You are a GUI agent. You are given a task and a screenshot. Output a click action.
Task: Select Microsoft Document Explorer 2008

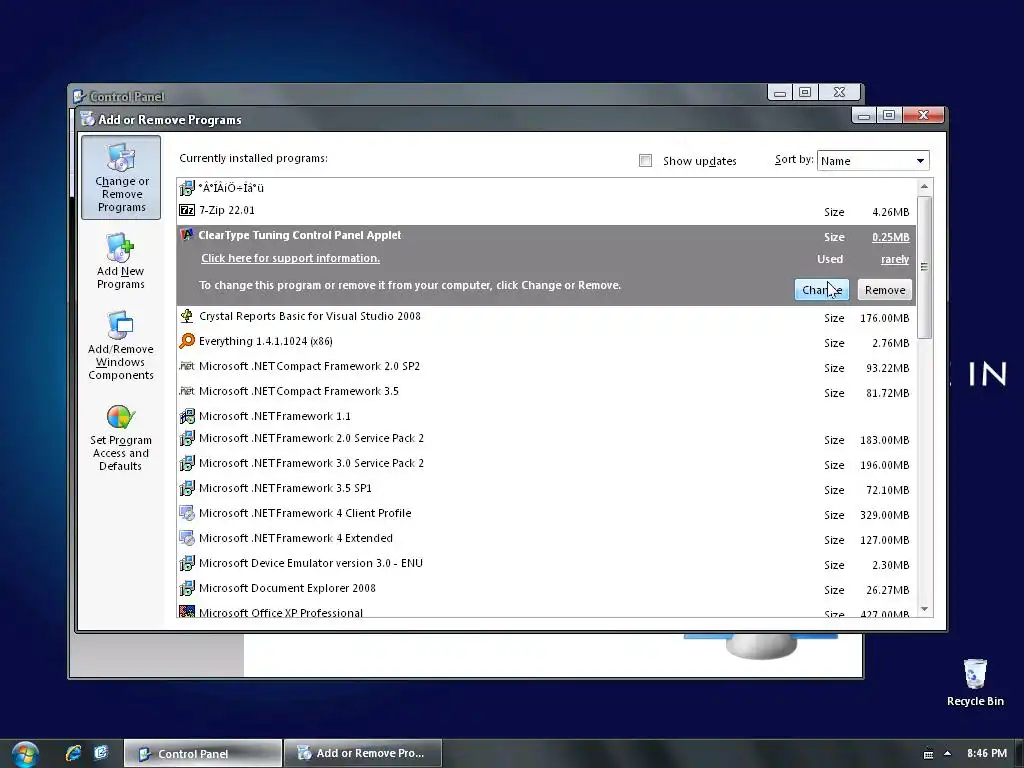point(546,588)
